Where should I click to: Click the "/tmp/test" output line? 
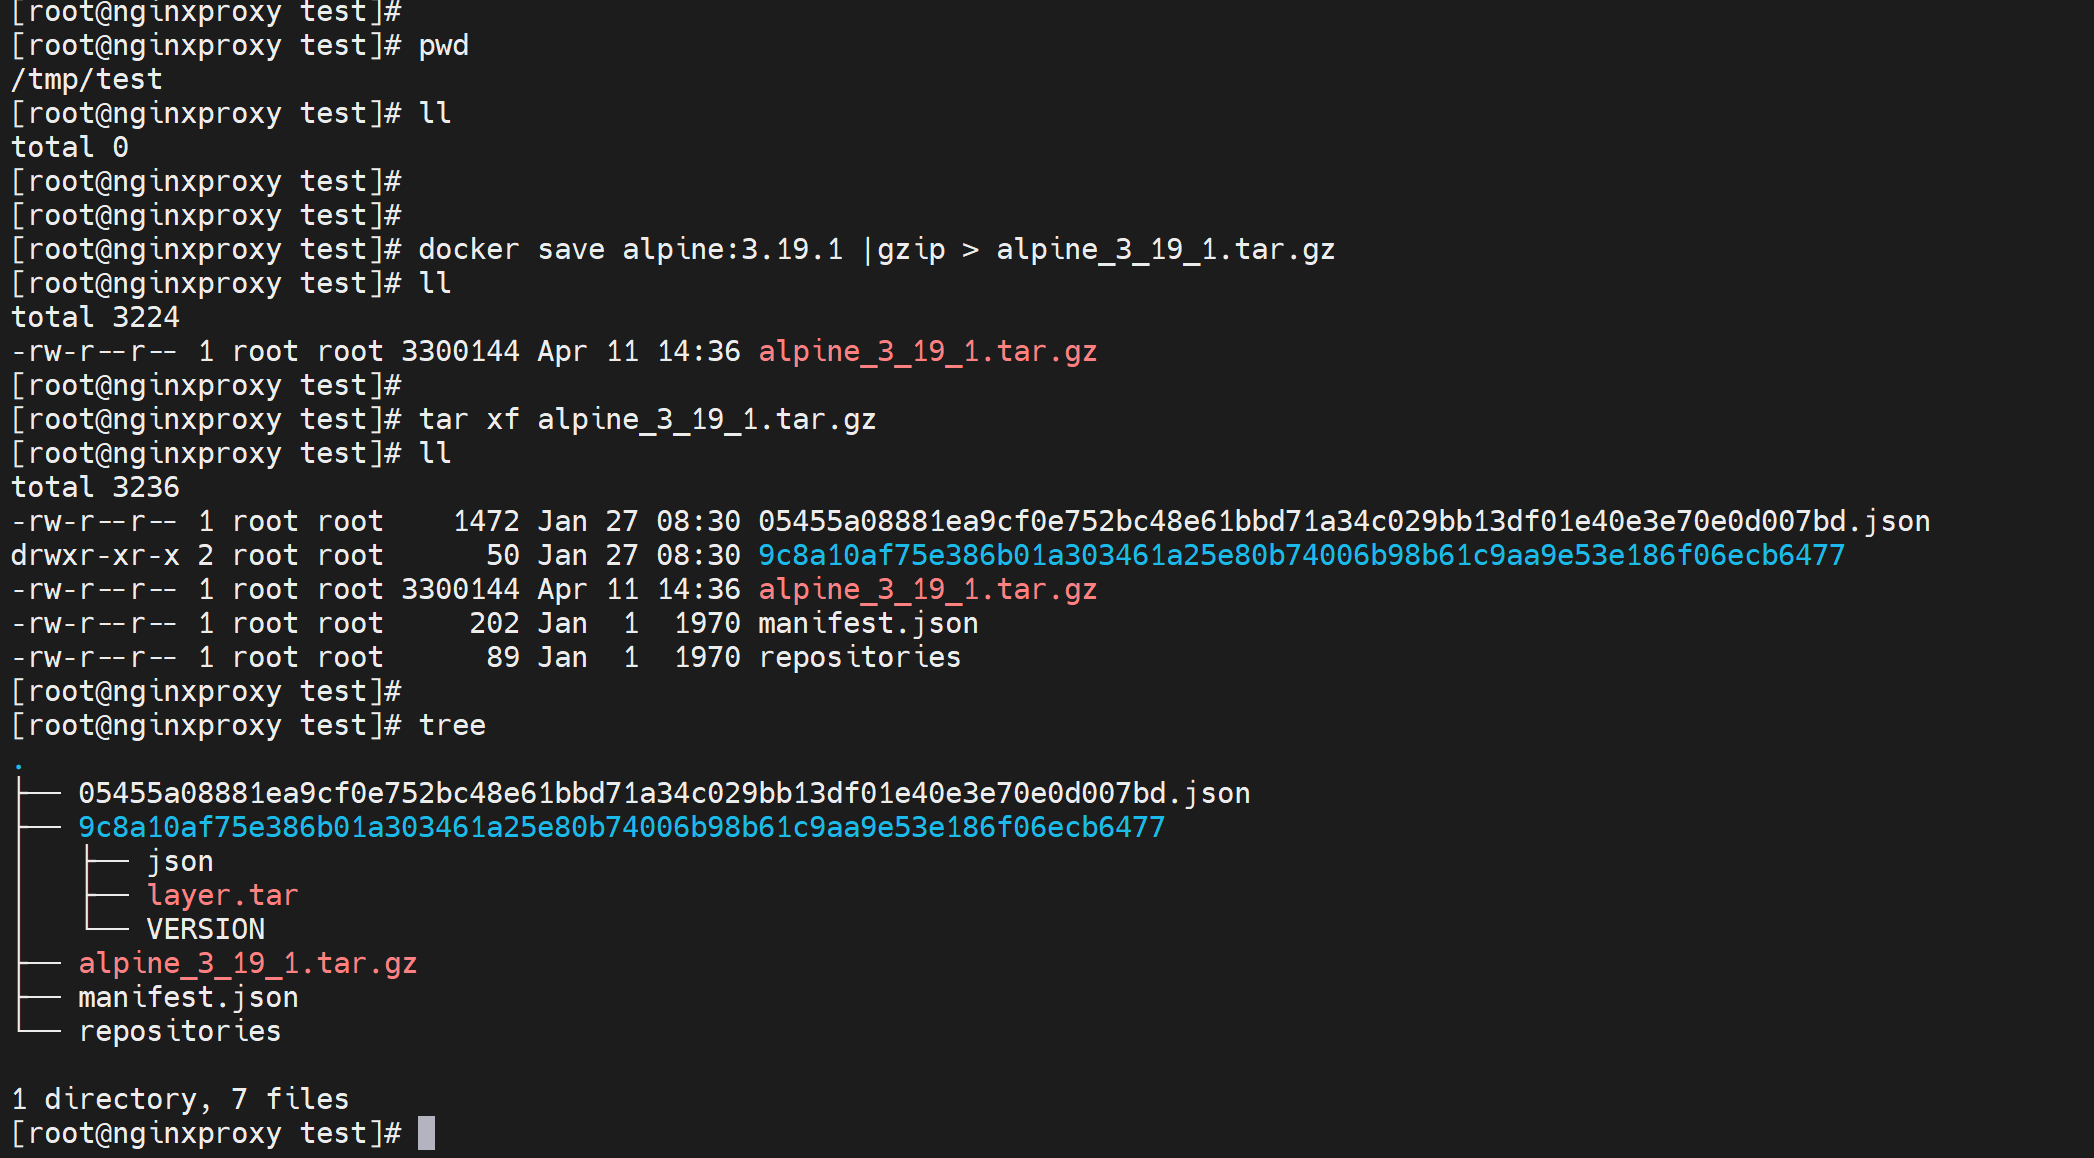click(86, 80)
